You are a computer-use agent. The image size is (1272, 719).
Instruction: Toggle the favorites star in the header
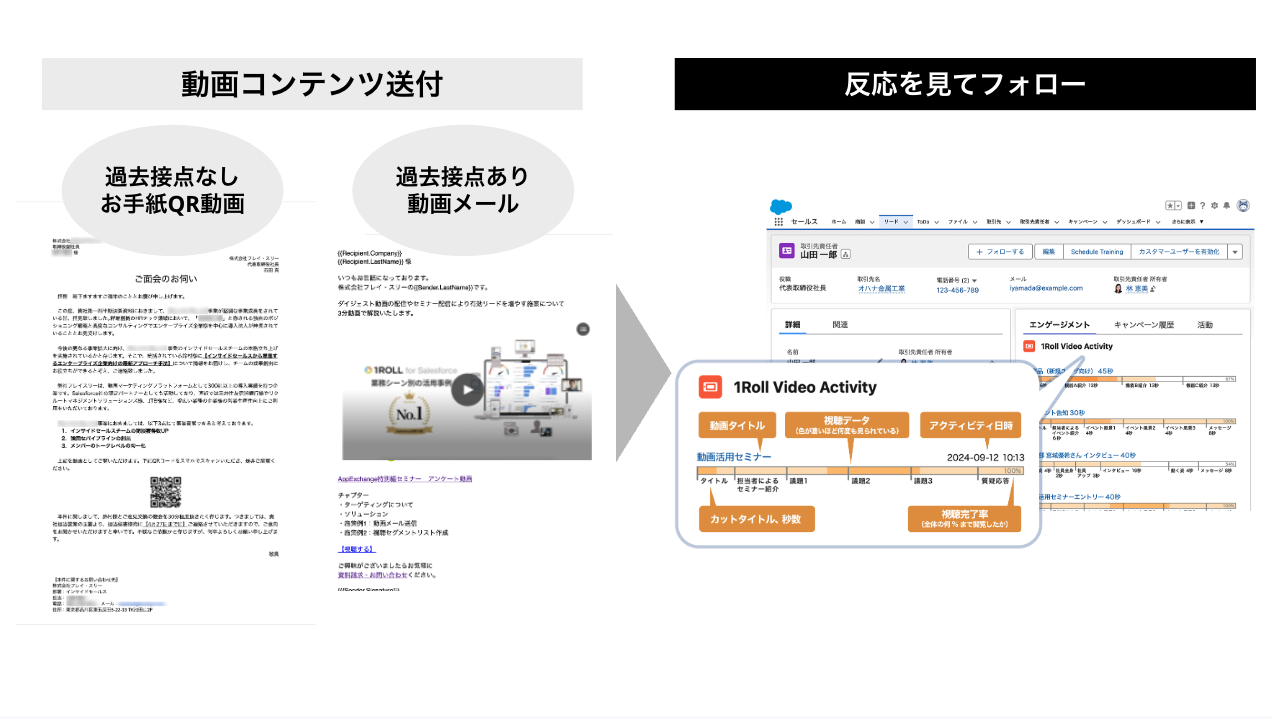click(x=1169, y=205)
